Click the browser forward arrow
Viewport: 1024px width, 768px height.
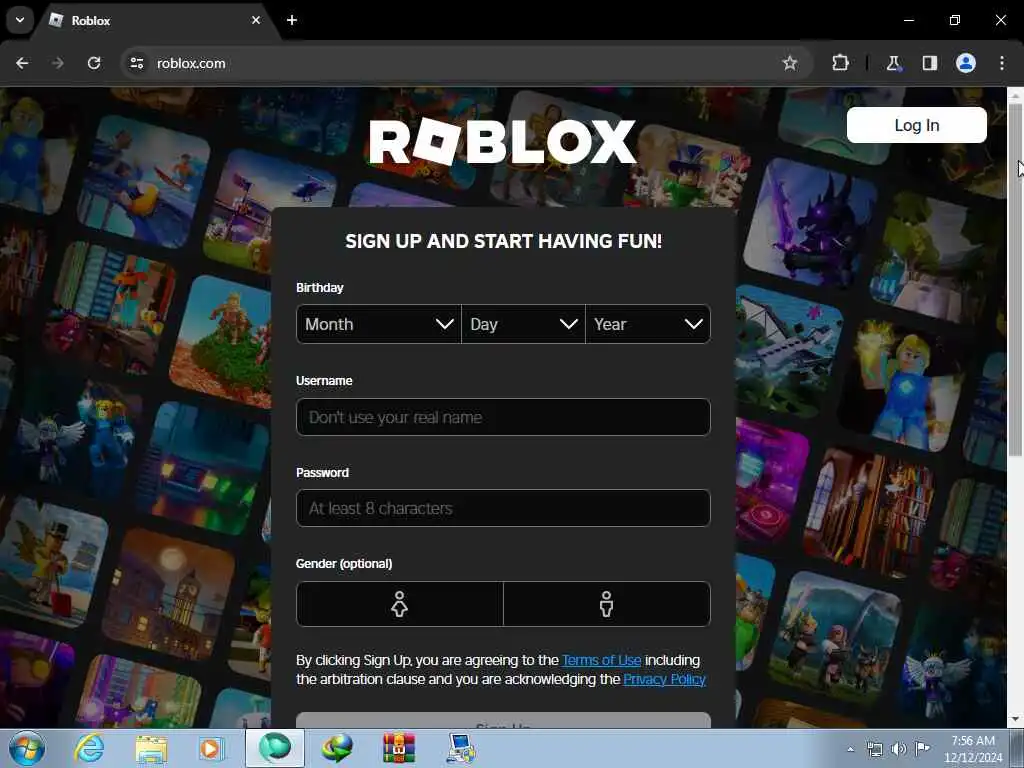click(57, 63)
